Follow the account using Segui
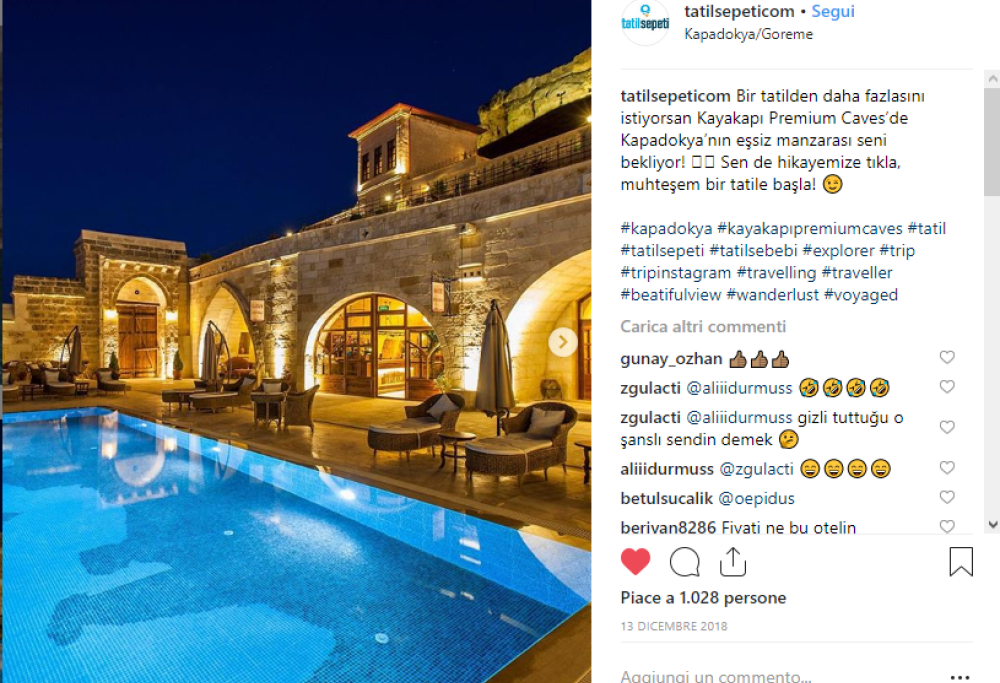This screenshot has width=1000, height=683. [x=833, y=11]
